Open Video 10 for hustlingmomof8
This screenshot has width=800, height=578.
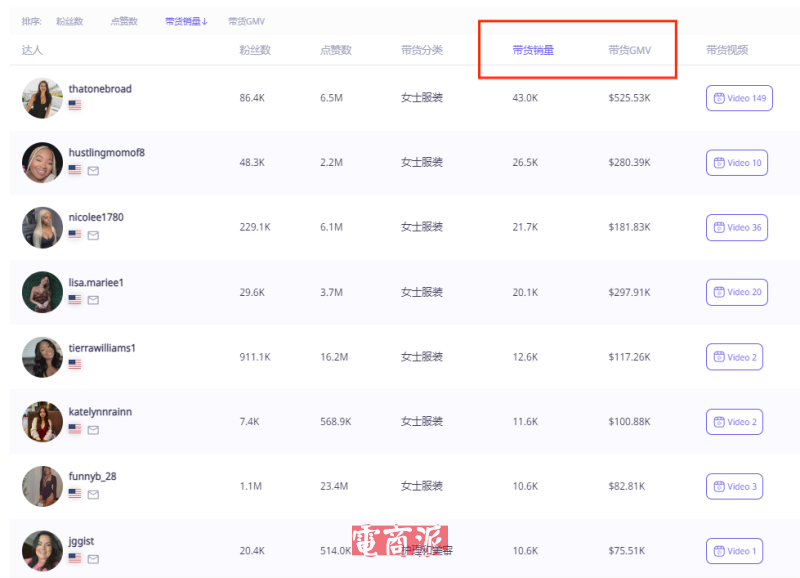(x=737, y=163)
